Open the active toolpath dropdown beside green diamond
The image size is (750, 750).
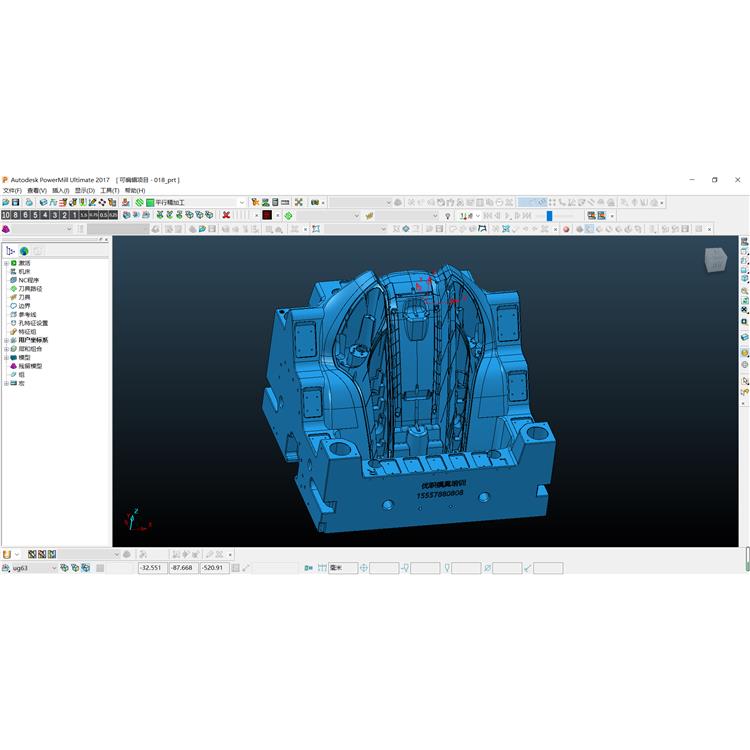click(356, 216)
